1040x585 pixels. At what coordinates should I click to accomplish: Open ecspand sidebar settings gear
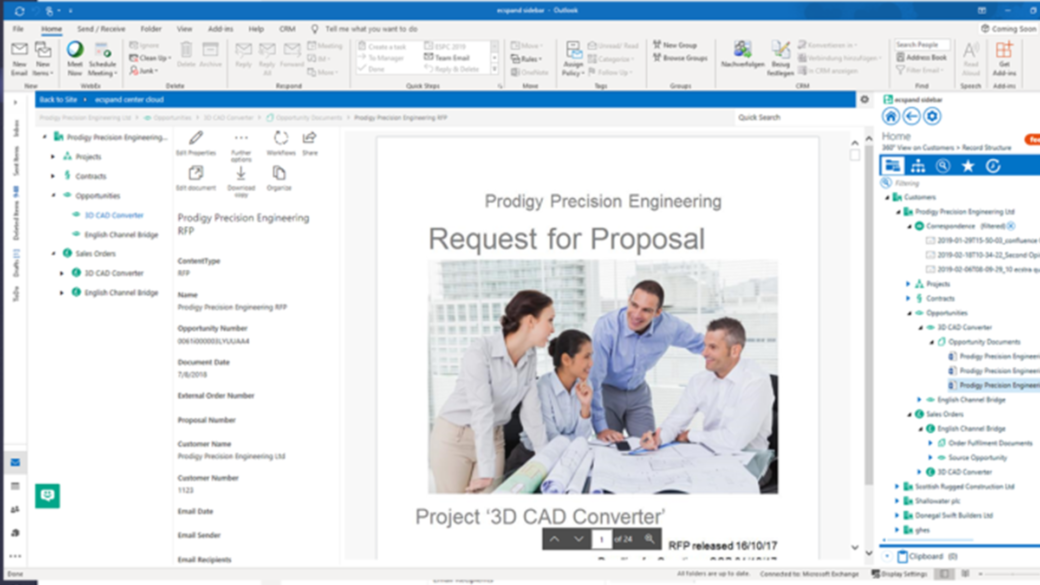point(932,117)
